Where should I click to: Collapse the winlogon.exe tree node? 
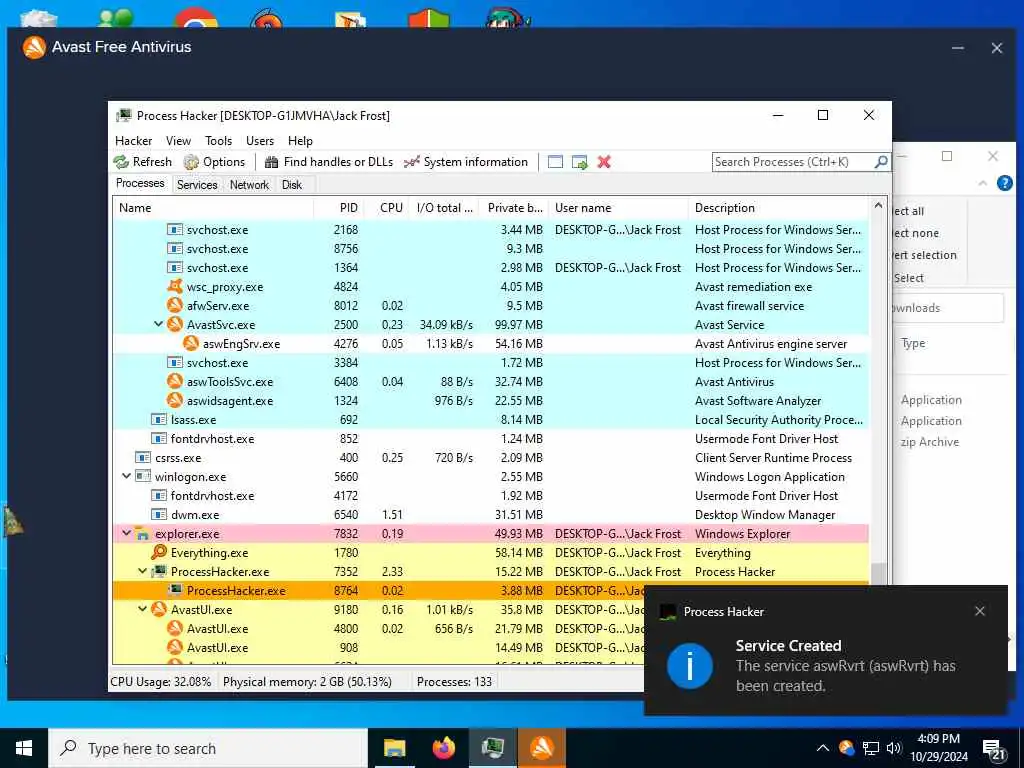click(x=127, y=476)
